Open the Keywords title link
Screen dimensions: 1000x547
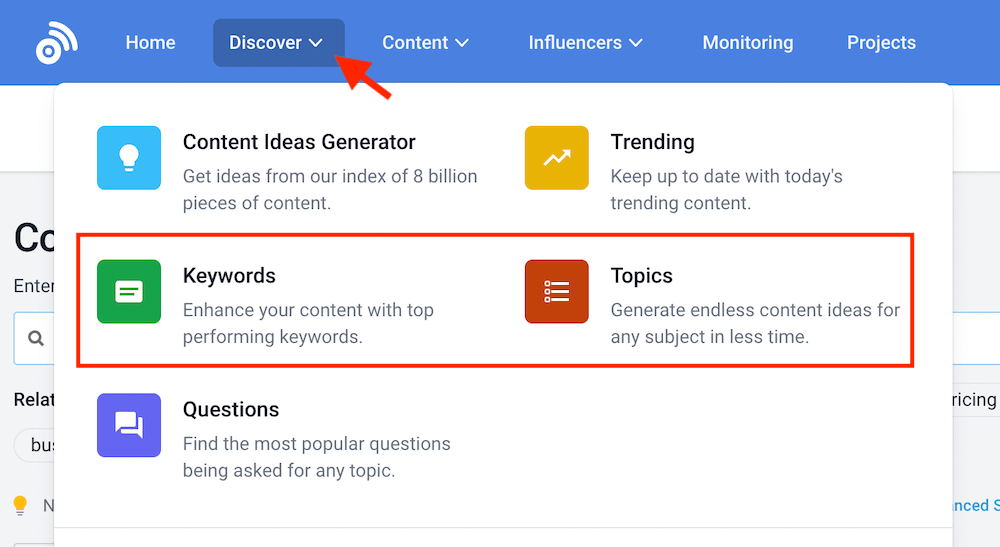229,276
